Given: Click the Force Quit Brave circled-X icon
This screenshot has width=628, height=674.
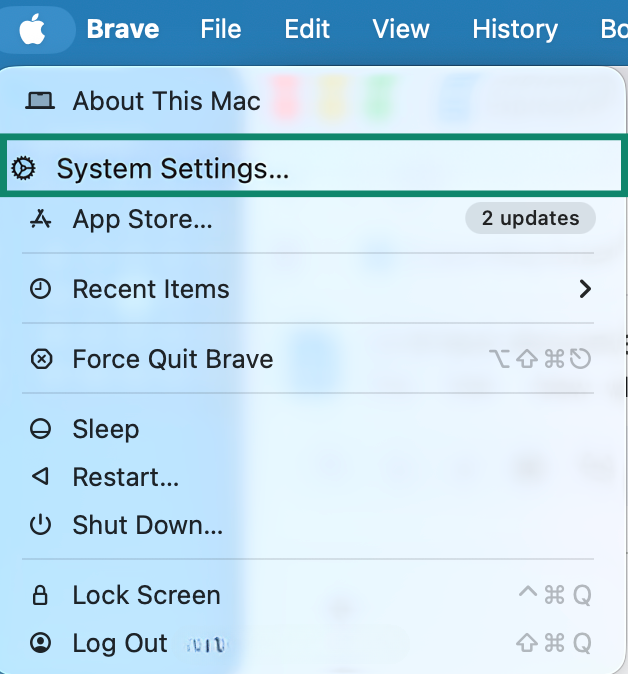Looking at the screenshot, I should (x=41, y=359).
